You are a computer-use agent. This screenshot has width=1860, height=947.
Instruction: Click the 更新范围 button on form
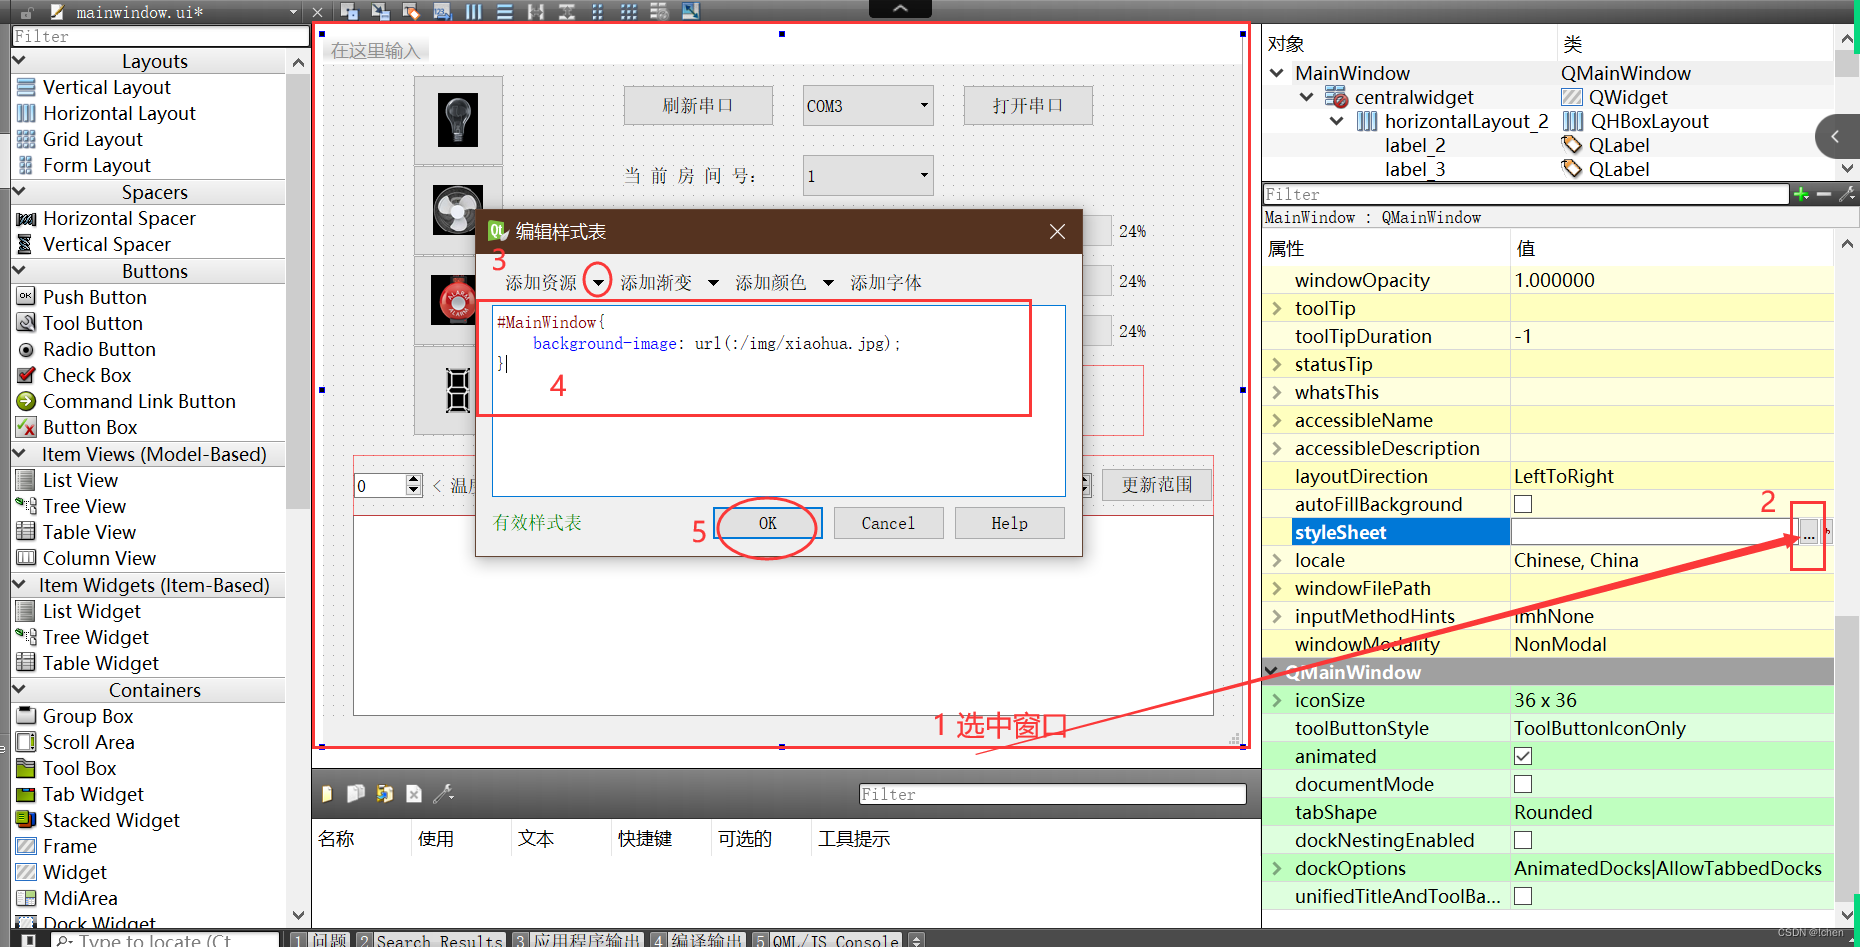point(1157,485)
